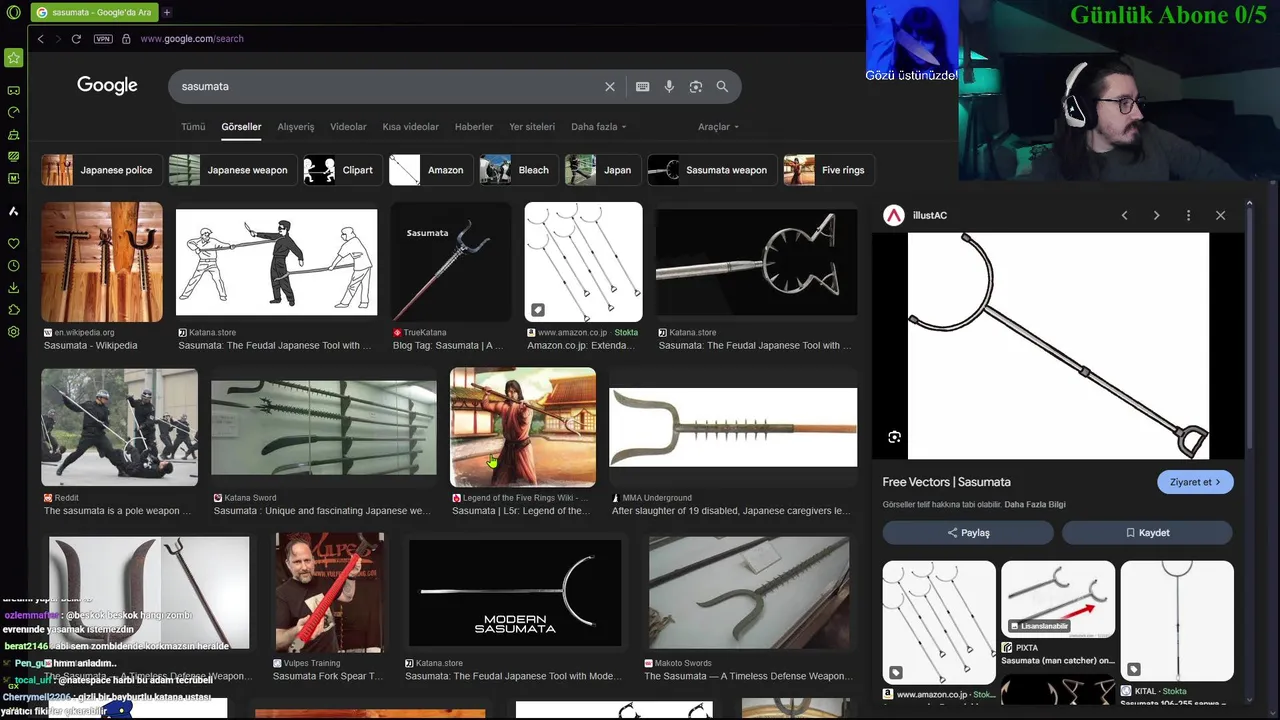Open the Free Vectors | Sasumata title link
This screenshot has width=1280, height=720.
946,482
